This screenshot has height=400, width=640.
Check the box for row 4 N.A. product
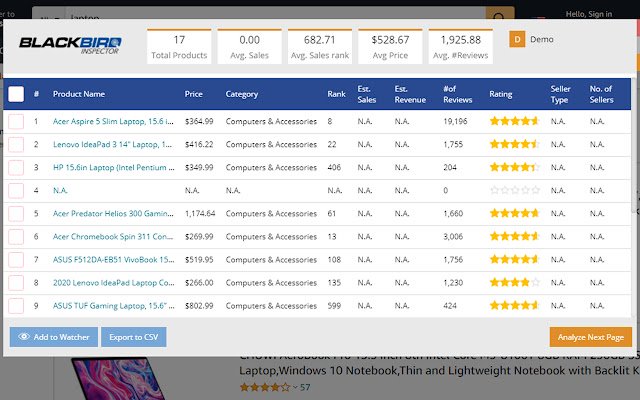click(x=16, y=191)
